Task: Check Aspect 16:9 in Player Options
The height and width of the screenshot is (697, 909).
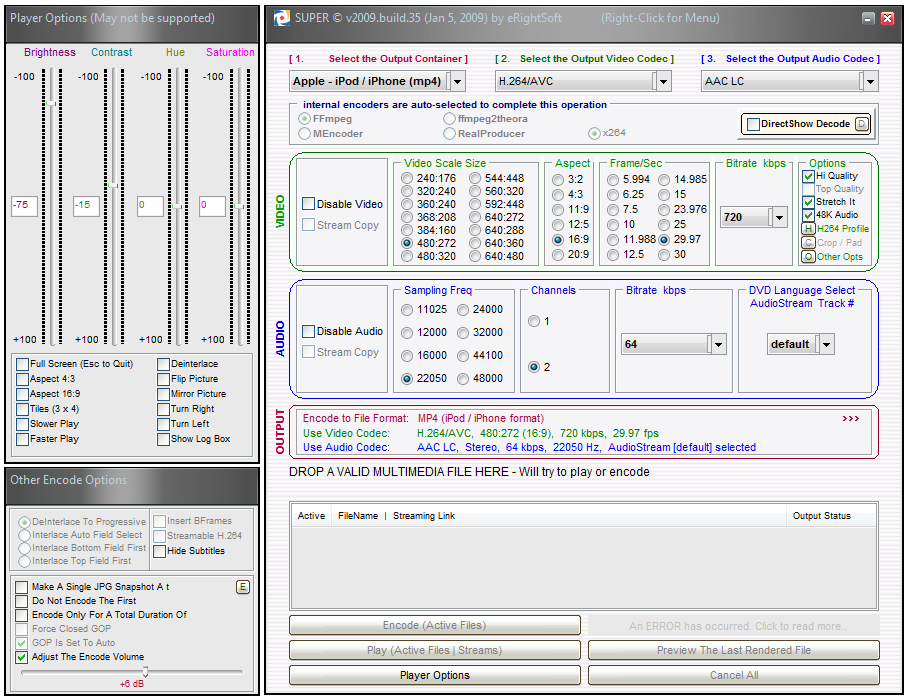Action: click(22, 394)
